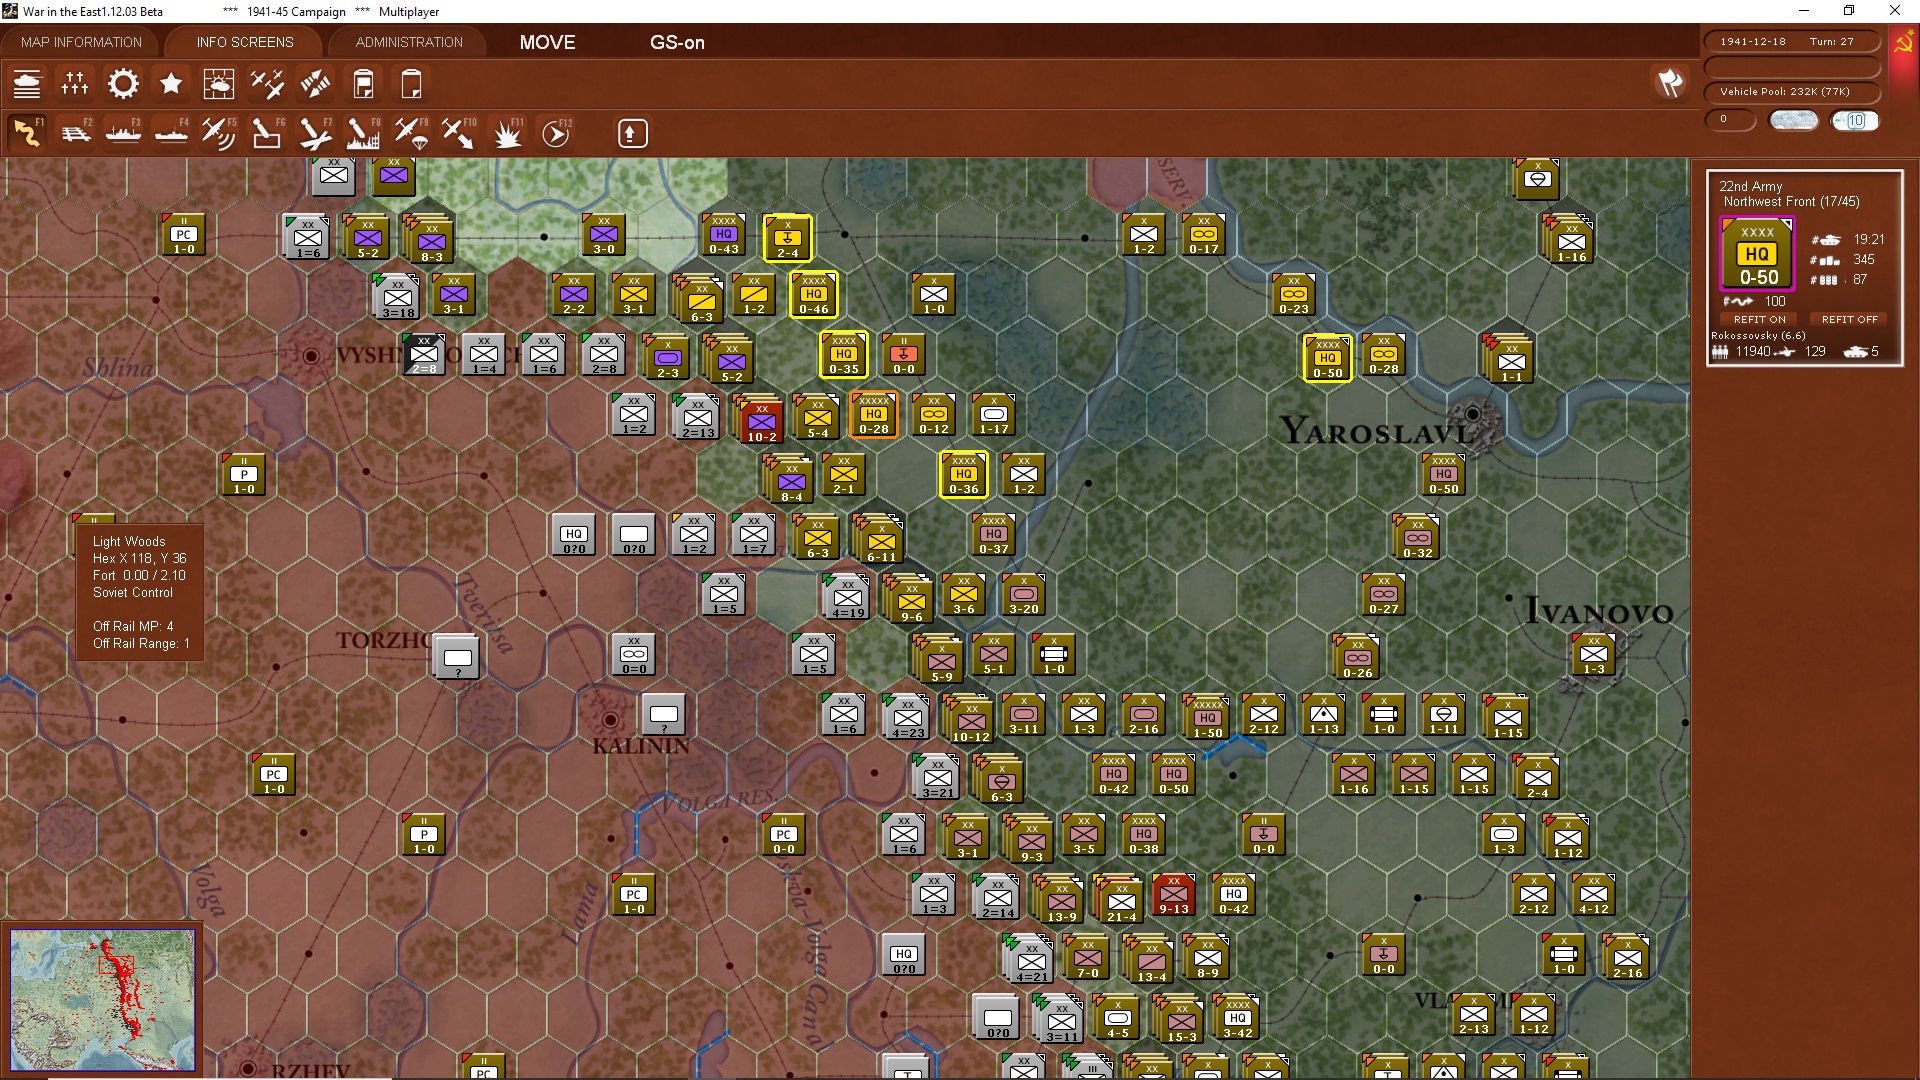
Task: Click the 22nd Army HQ 0-50 unit portrait
Action: click(x=1757, y=255)
